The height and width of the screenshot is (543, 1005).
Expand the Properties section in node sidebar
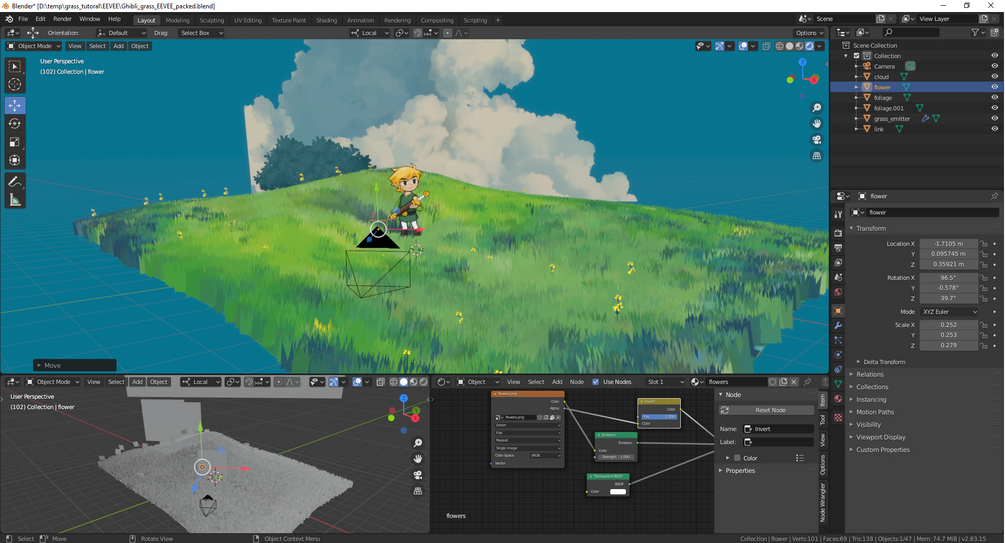click(740, 471)
